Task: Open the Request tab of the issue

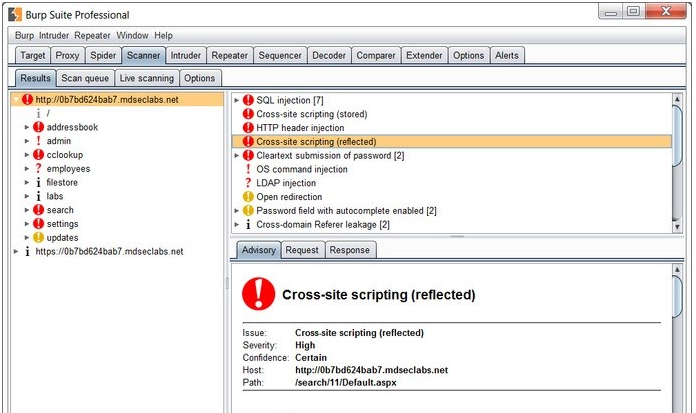Action: [x=302, y=250]
